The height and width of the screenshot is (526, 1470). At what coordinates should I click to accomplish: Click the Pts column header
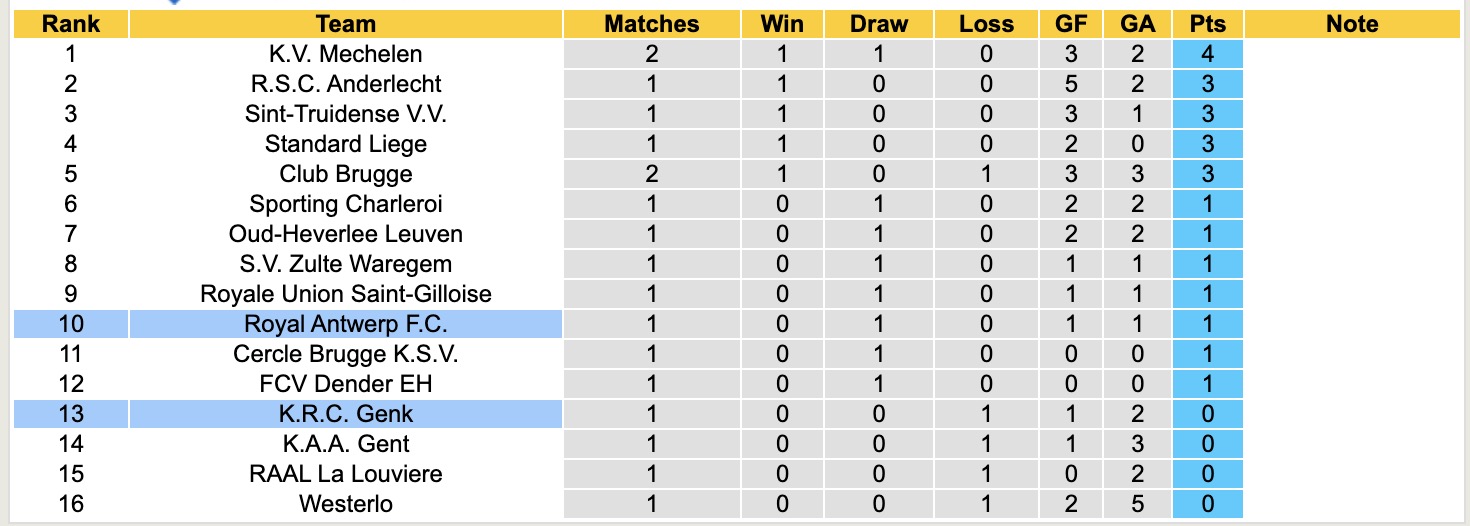coord(1207,24)
